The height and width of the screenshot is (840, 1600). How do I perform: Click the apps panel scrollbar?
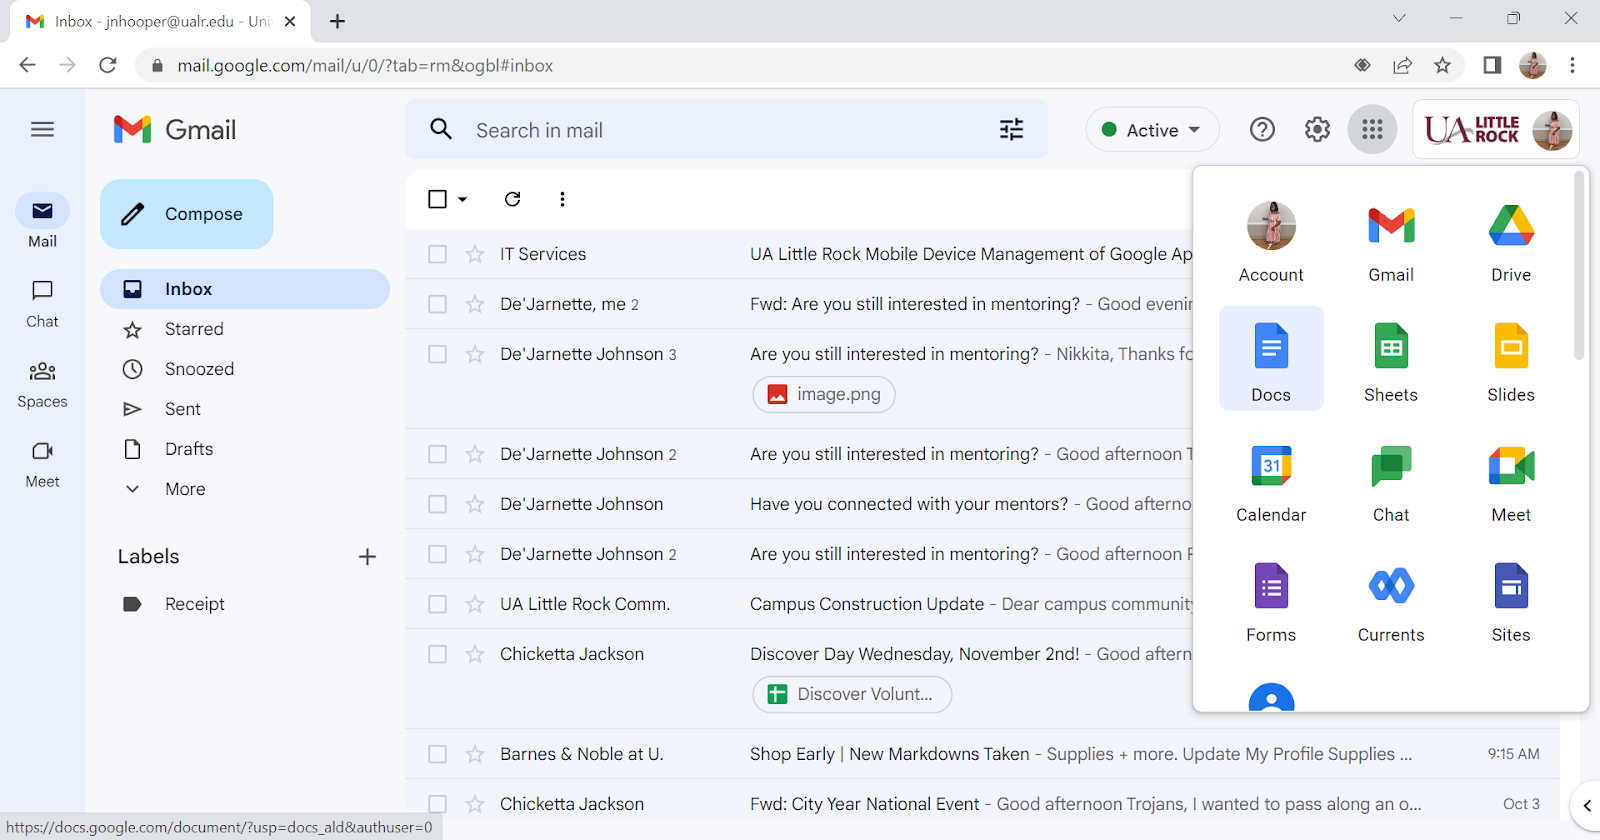pos(1579,266)
